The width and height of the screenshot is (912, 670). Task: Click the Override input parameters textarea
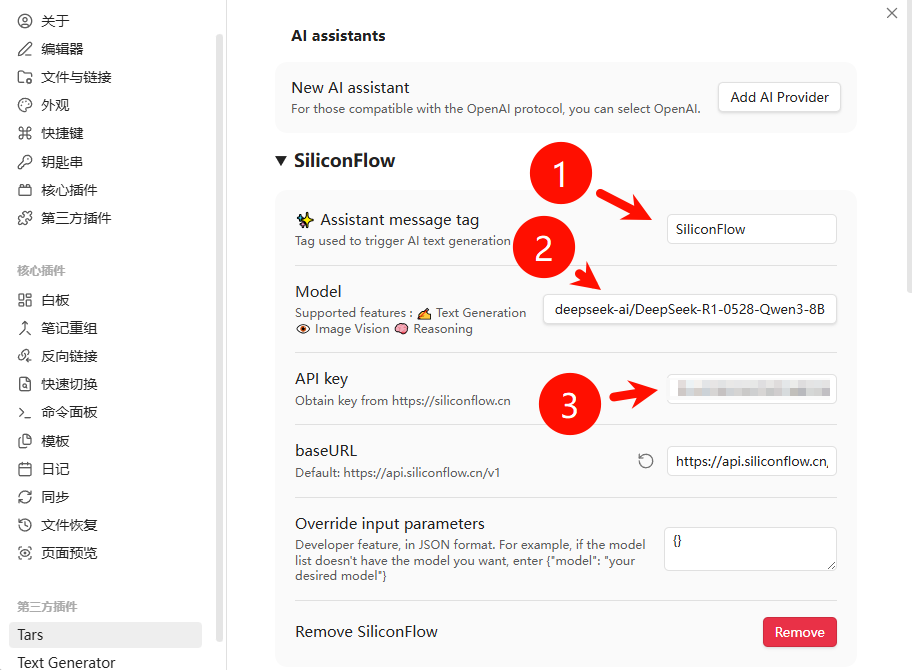(750, 549)
